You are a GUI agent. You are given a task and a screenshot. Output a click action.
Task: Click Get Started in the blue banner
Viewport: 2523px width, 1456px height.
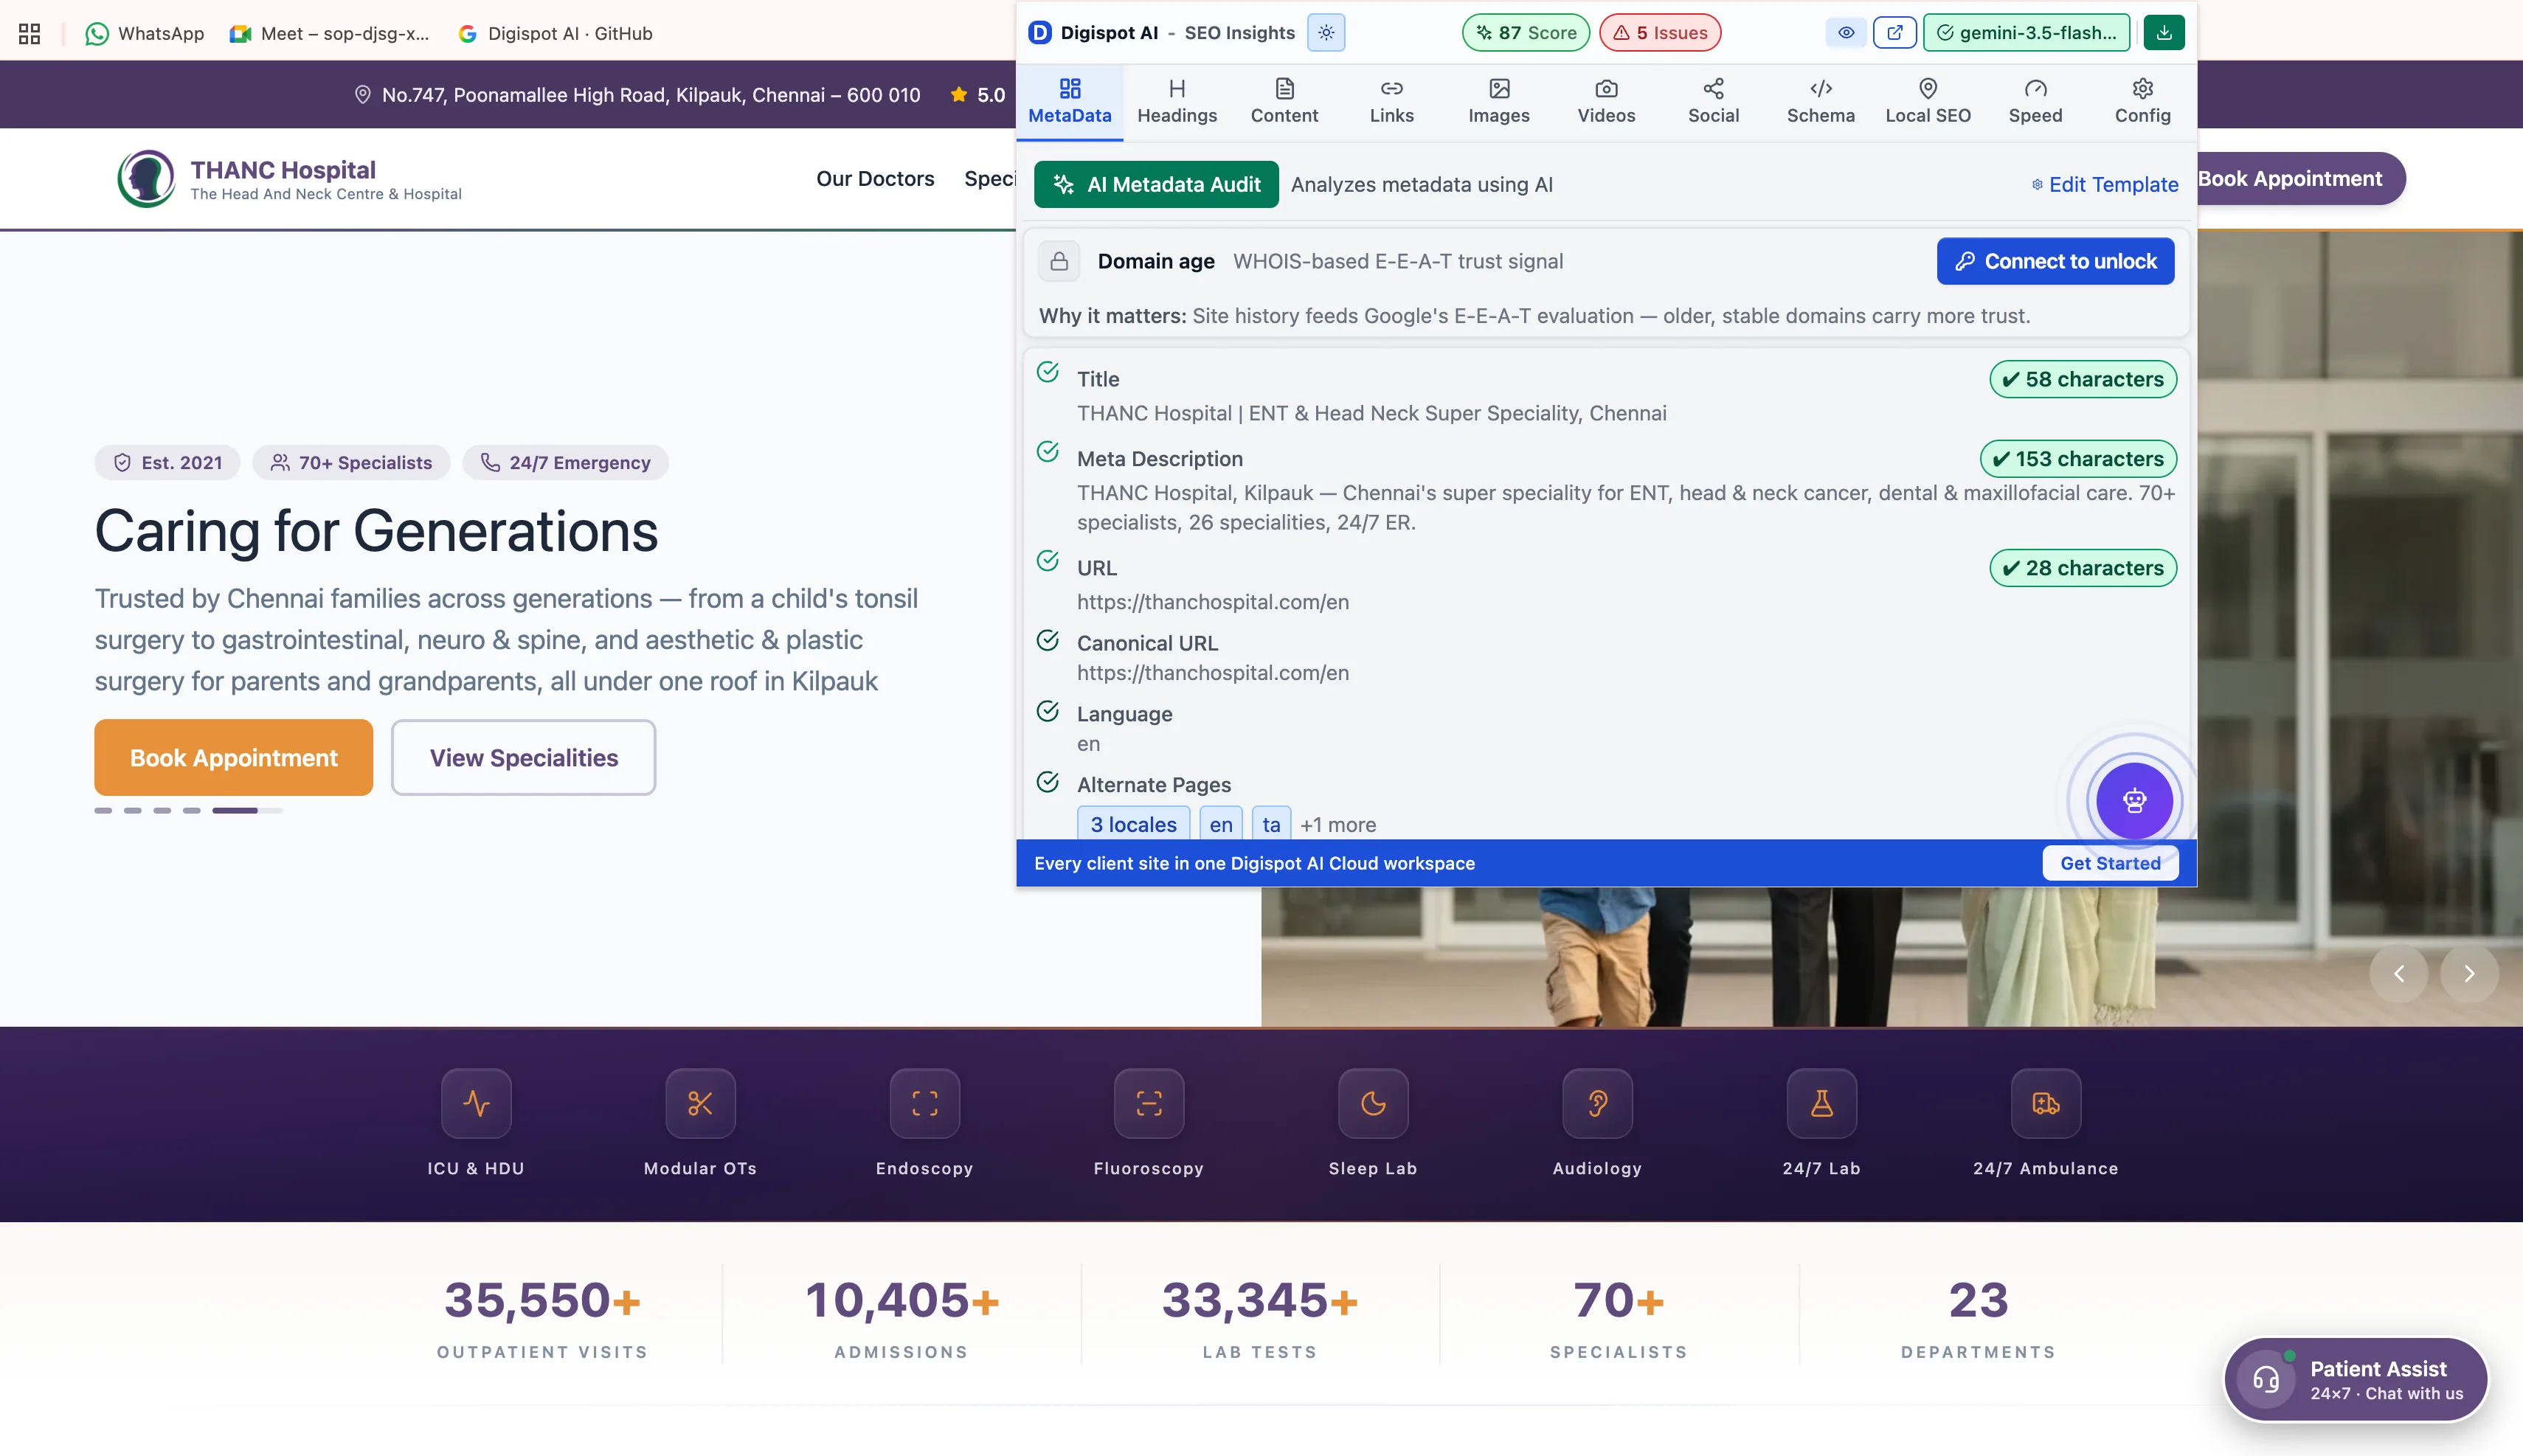coord(2110,864)
